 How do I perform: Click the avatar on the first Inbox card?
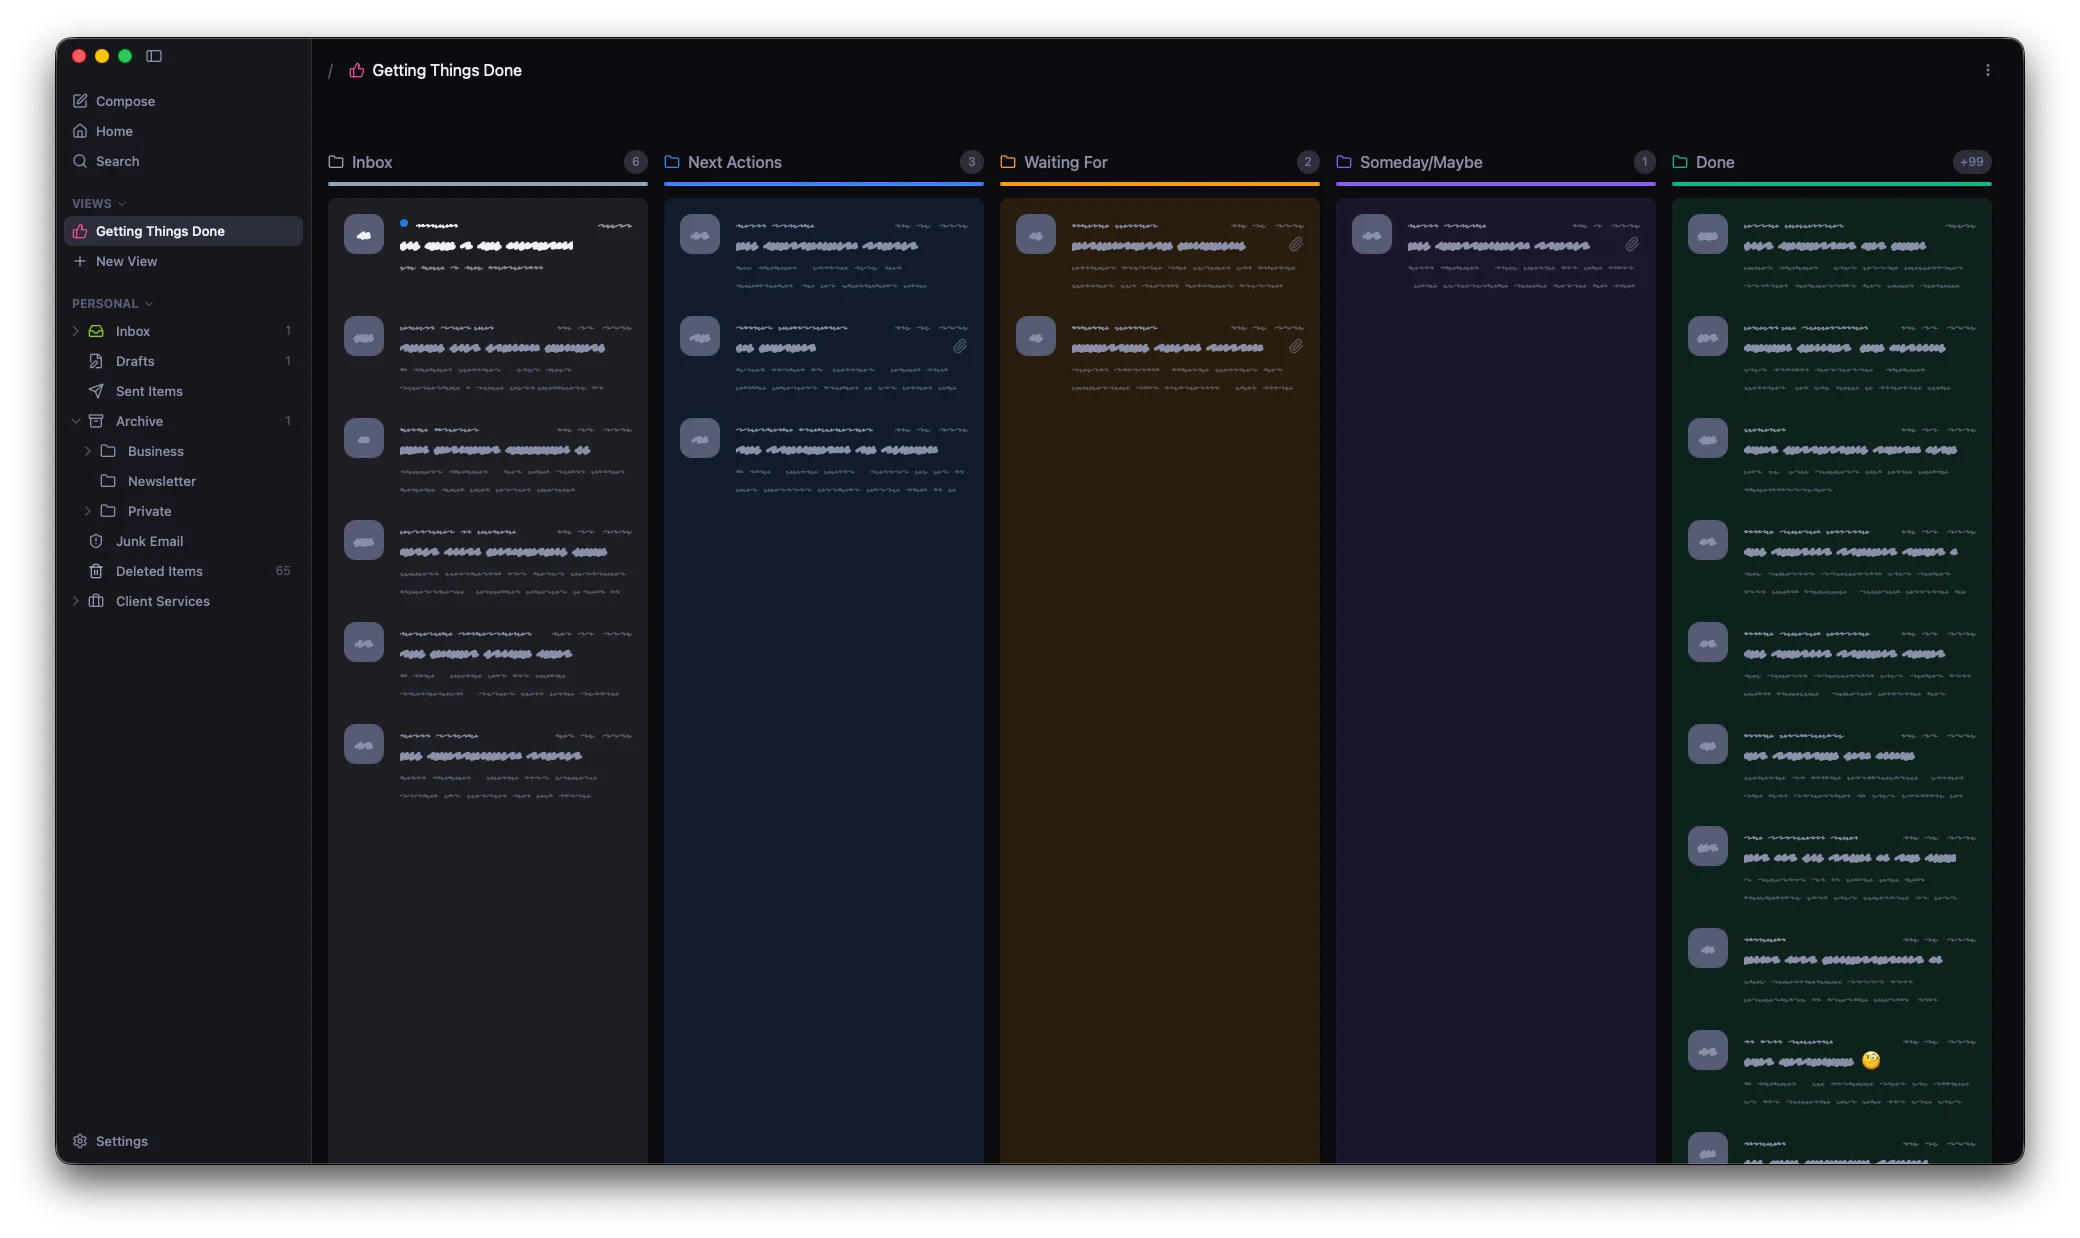click(x=363, y=234)
